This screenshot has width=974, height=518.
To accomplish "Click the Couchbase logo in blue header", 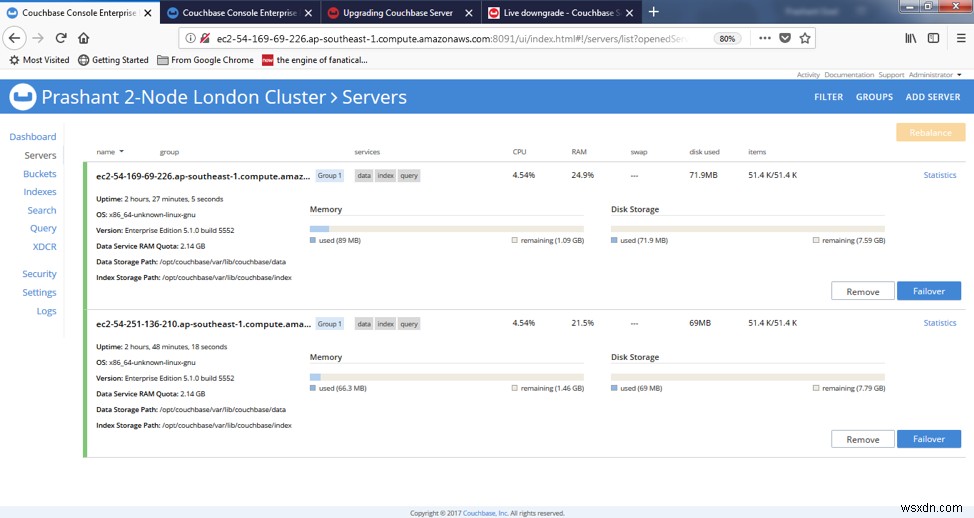I will pos(23,97).
